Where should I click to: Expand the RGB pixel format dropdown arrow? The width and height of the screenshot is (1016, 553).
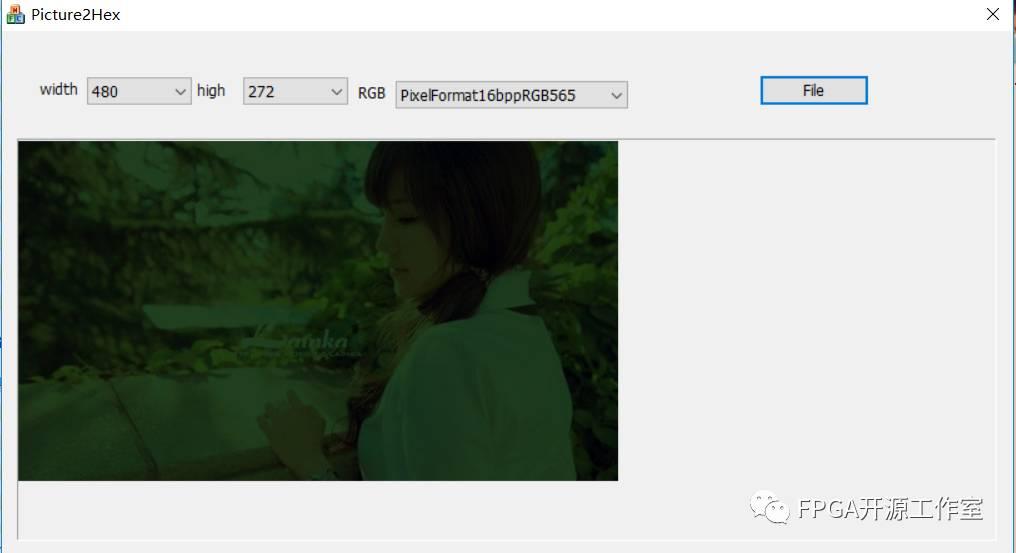(616, 96)
